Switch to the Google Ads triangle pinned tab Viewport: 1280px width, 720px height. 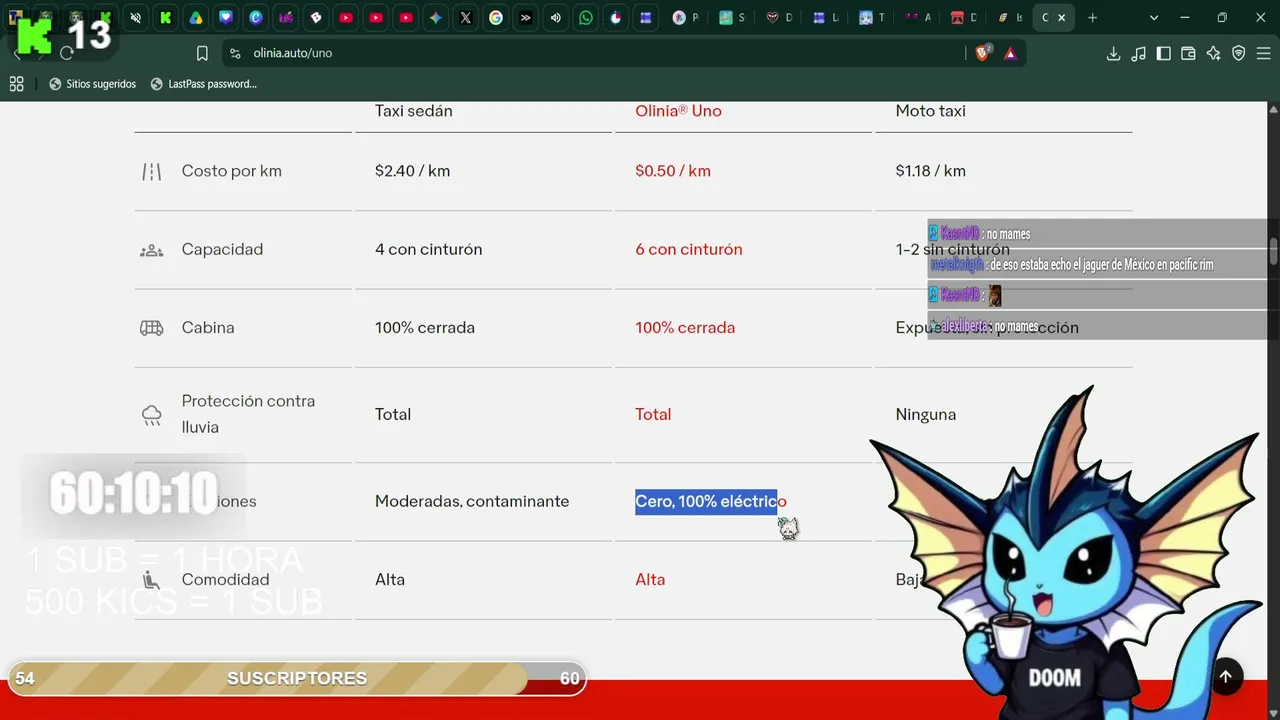click(195, 17)
